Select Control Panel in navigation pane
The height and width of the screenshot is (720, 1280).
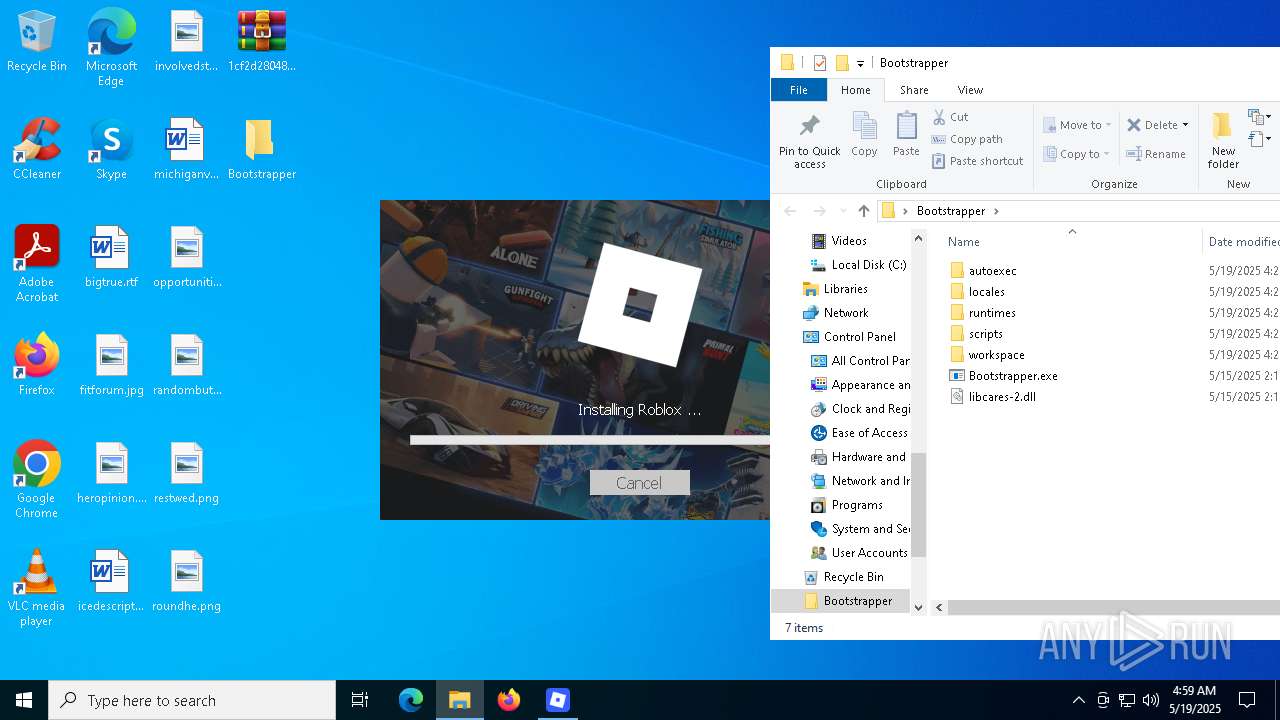(849, 337)
